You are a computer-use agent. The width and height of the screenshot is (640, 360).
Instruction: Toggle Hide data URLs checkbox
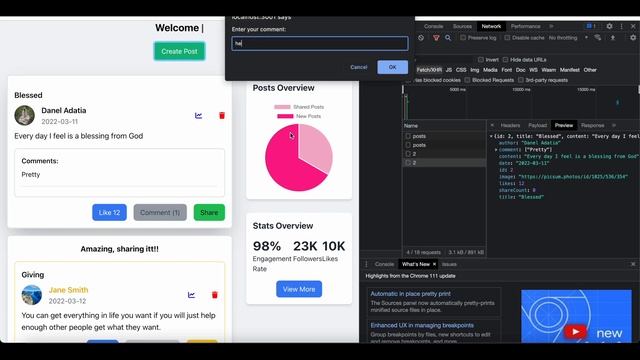click(505, 60)
